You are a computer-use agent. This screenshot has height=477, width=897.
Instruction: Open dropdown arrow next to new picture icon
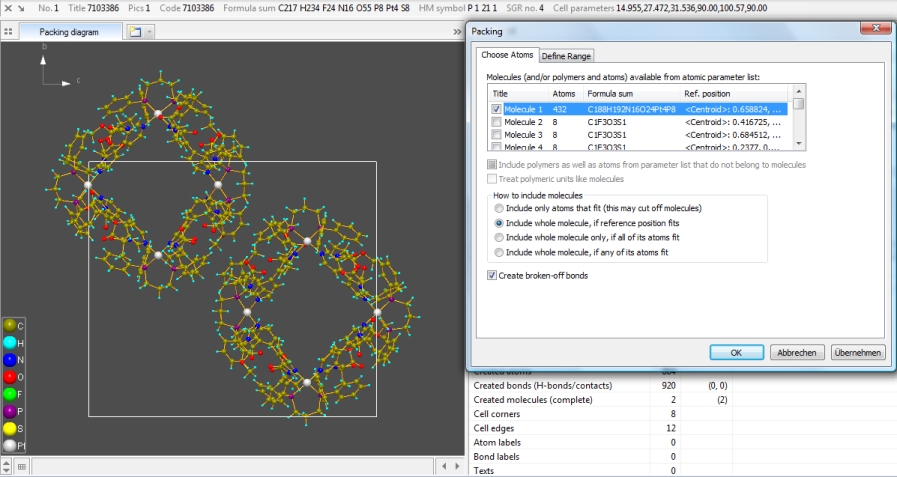(149, 32)
